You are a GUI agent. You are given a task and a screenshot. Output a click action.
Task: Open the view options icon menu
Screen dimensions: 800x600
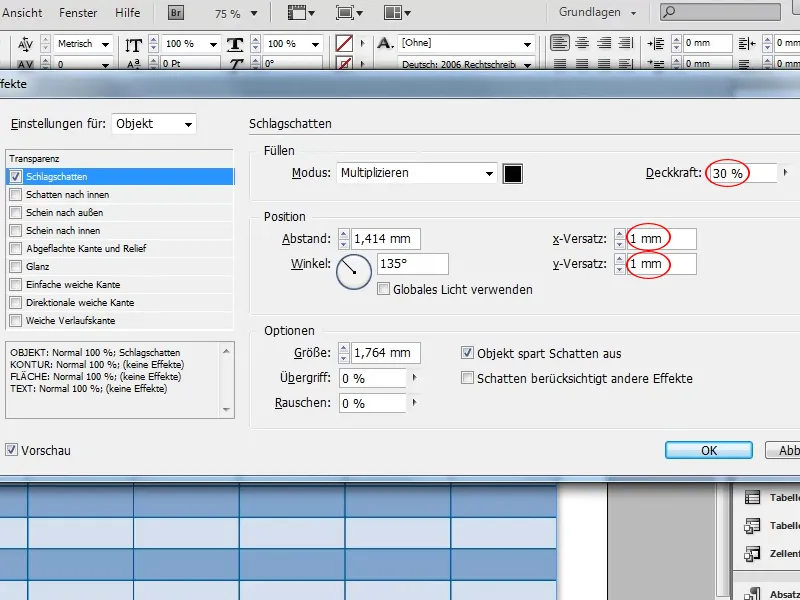301,13
